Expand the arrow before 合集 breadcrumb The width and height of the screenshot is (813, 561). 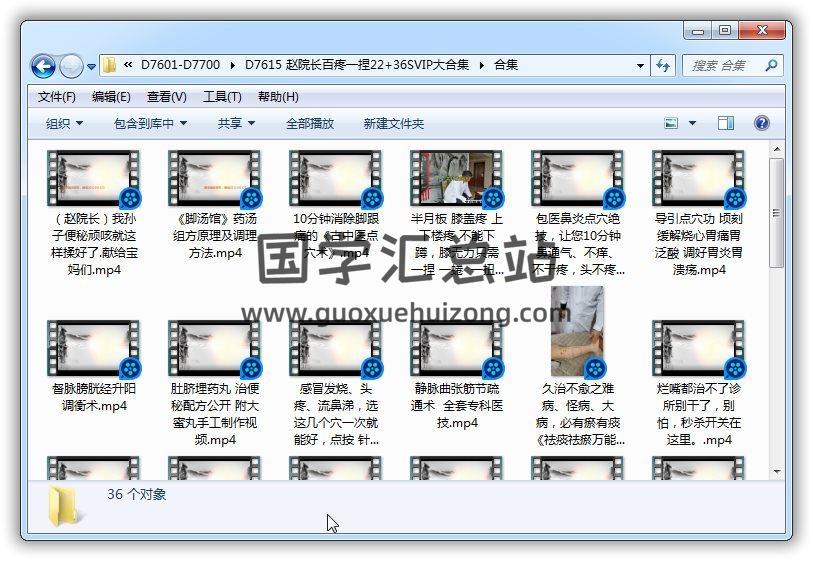click(482, 65)
